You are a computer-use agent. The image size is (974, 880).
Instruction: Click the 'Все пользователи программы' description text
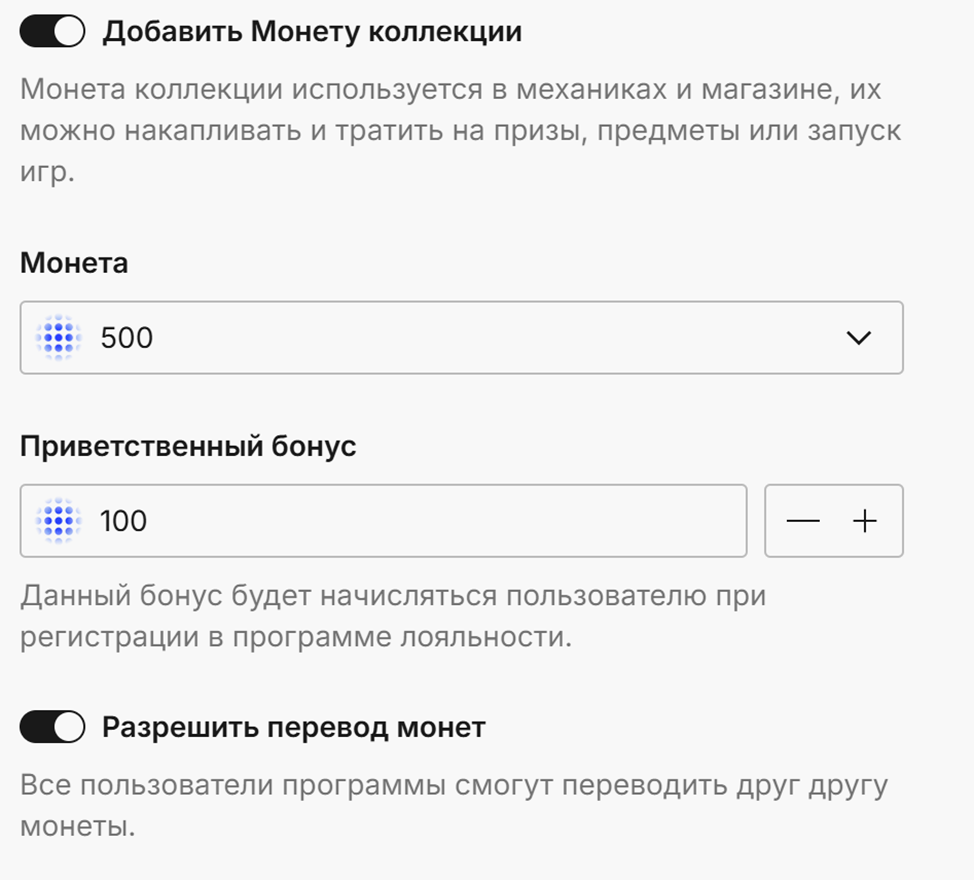[x=454, y=805]
